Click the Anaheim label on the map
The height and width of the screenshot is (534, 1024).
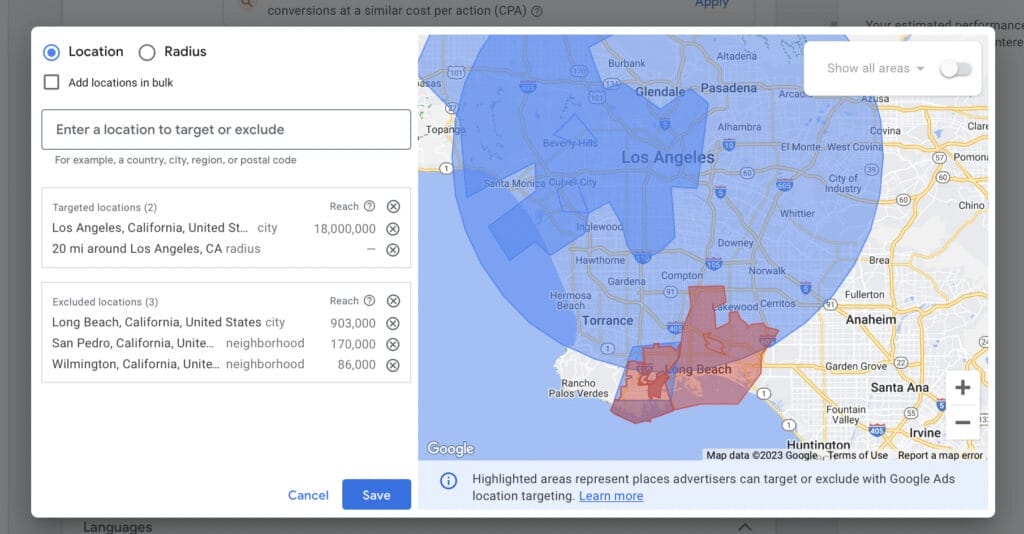tap(871, 320)
